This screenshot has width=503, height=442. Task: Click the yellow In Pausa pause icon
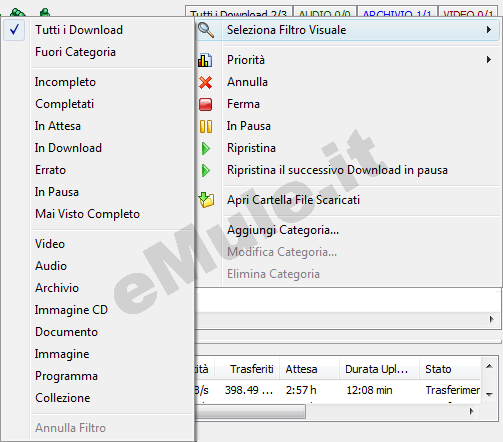pyautogui.click(x=206, y=126)
